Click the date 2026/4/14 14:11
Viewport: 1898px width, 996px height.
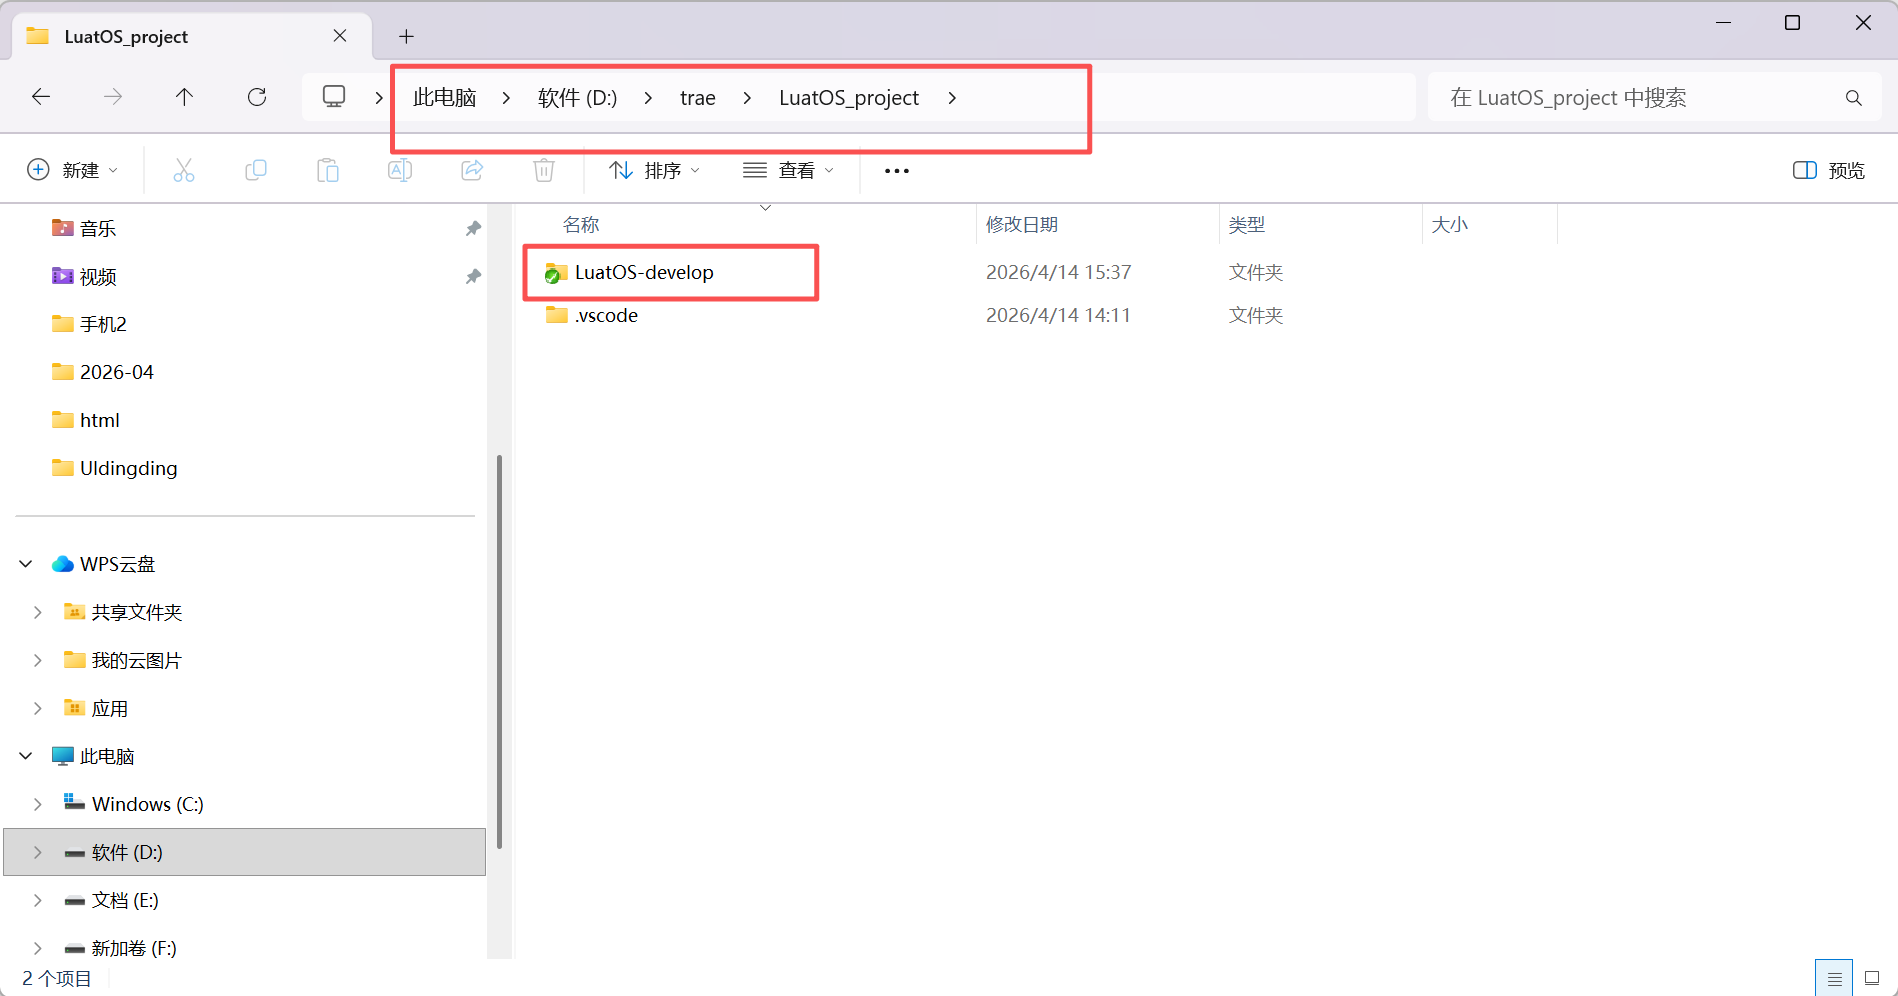1058,315
